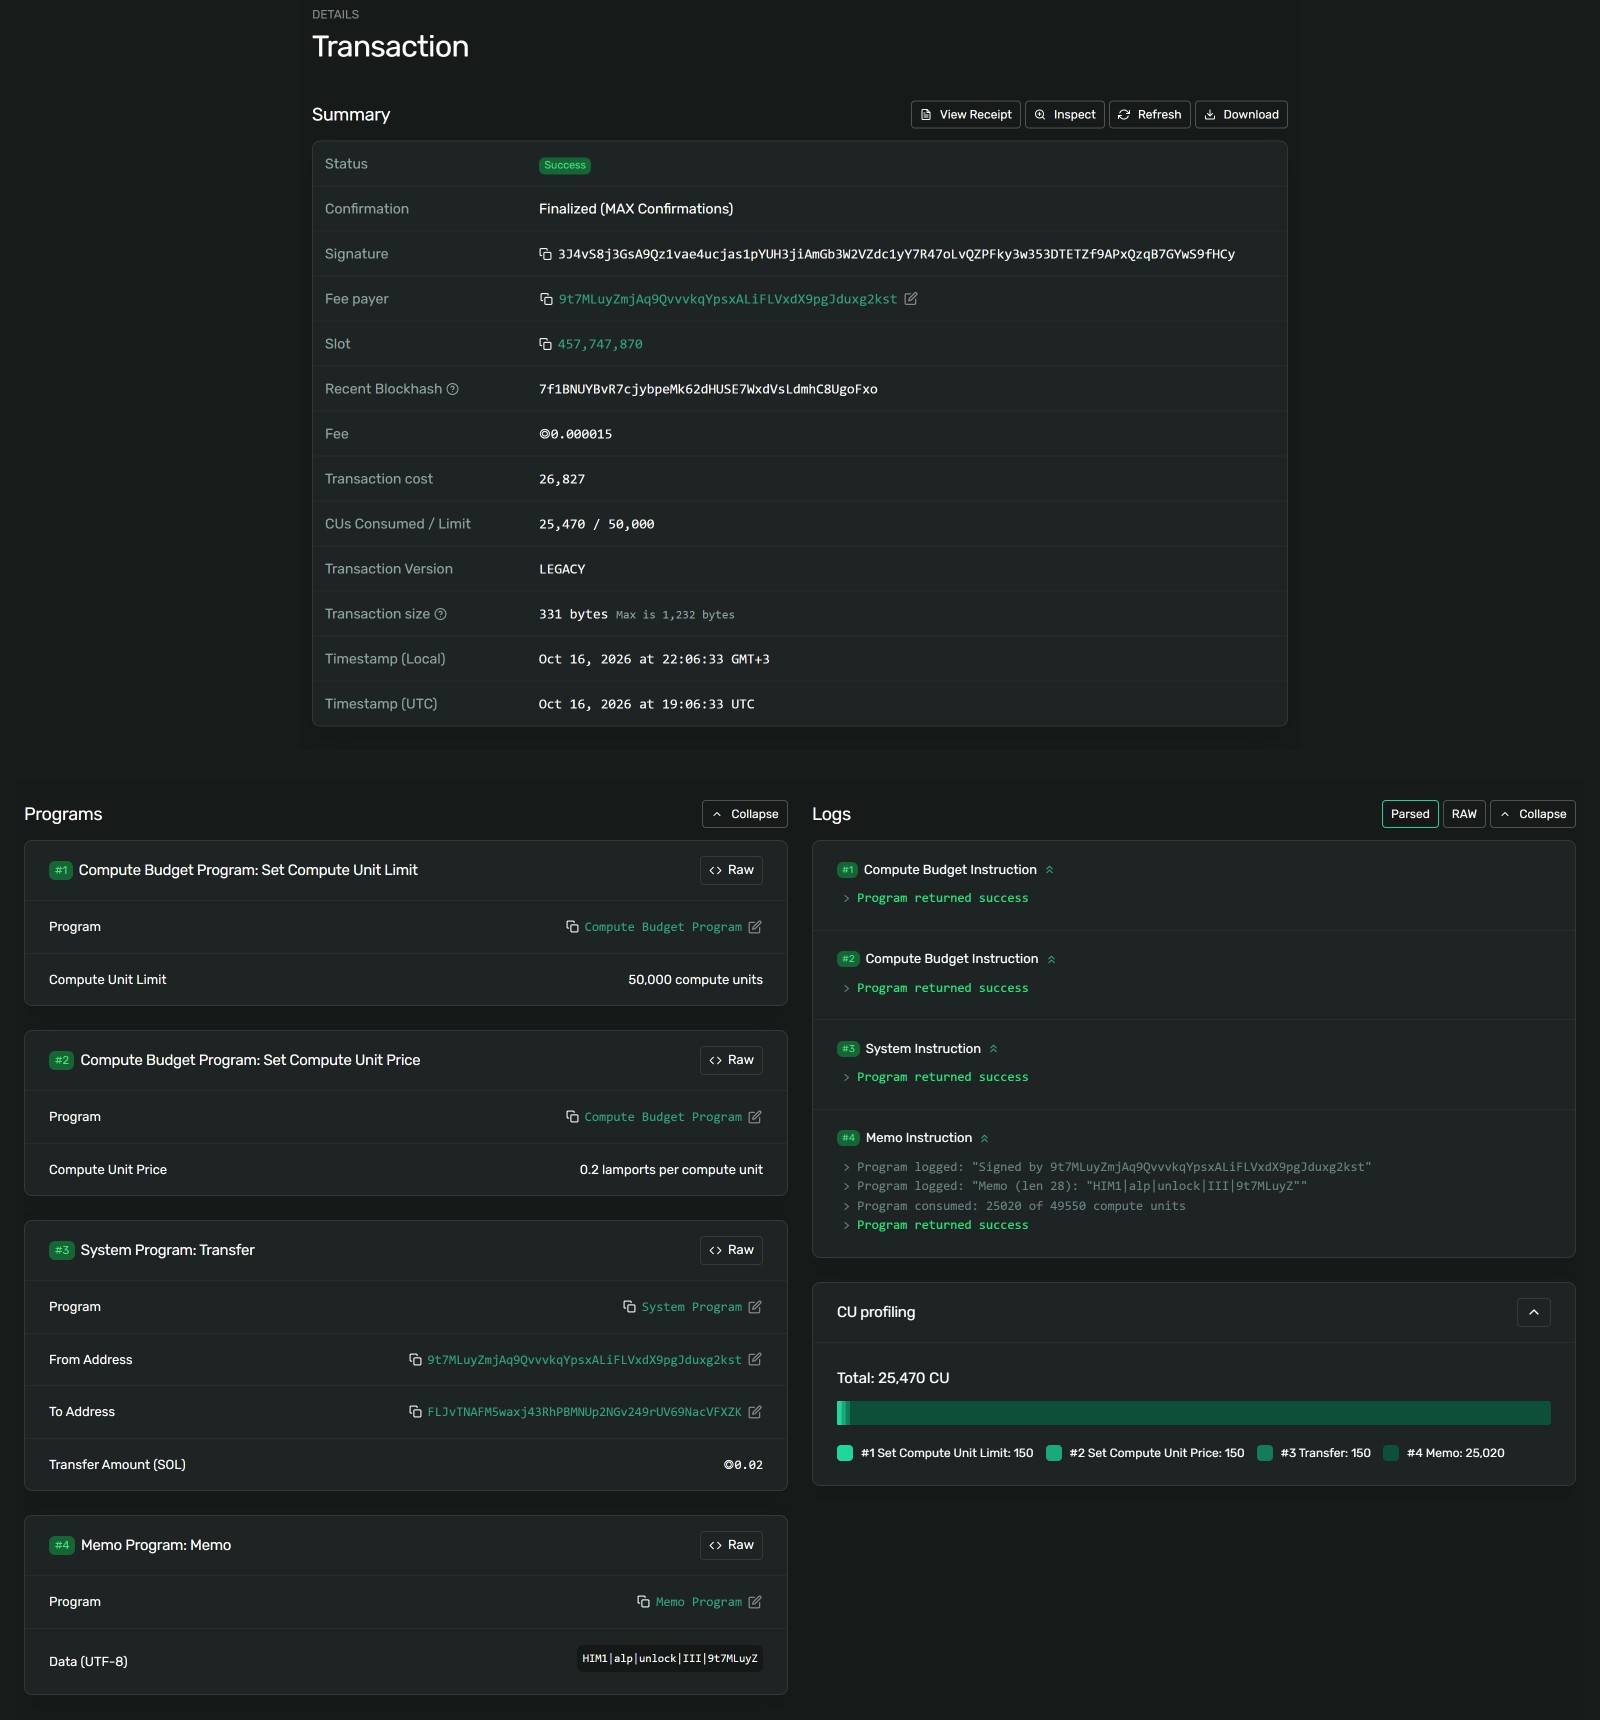1600x1720 pixels.
Task: Open slot 457,747,870 link
Action: (600, 344)
